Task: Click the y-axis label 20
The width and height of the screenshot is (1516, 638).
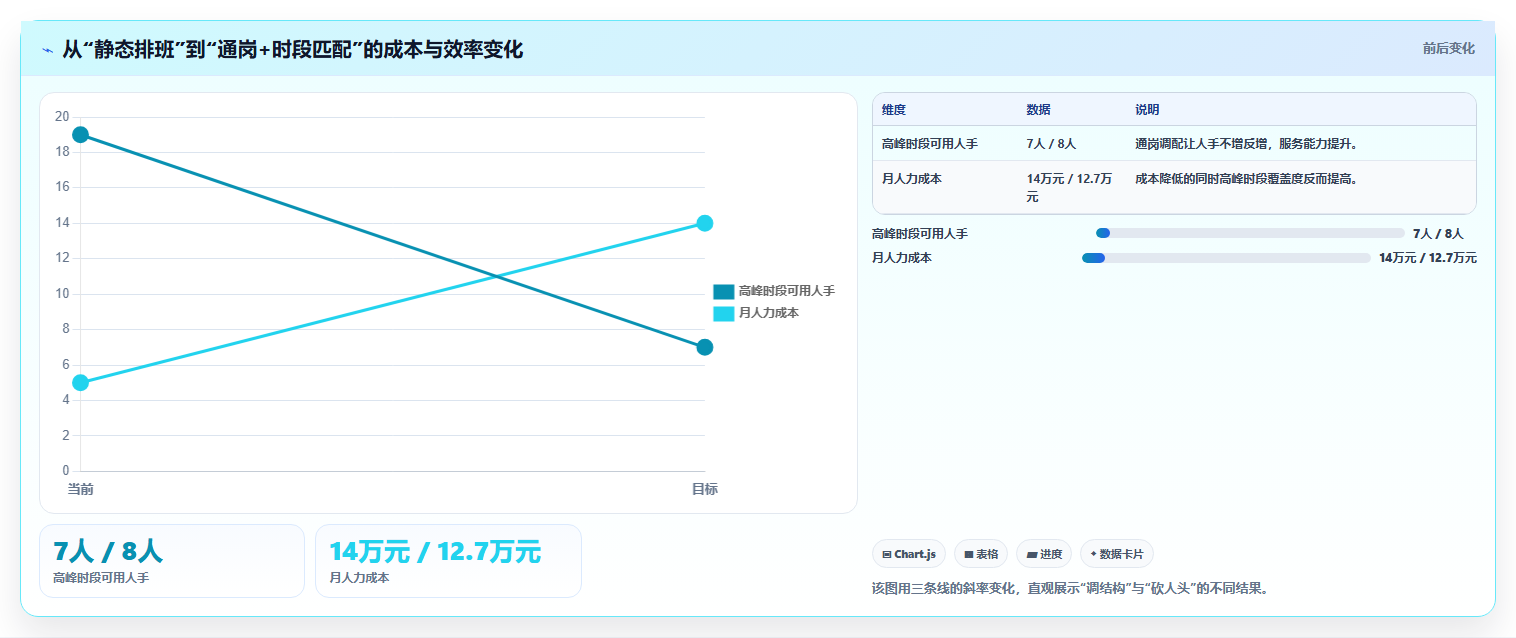Action: pos(62,117)
